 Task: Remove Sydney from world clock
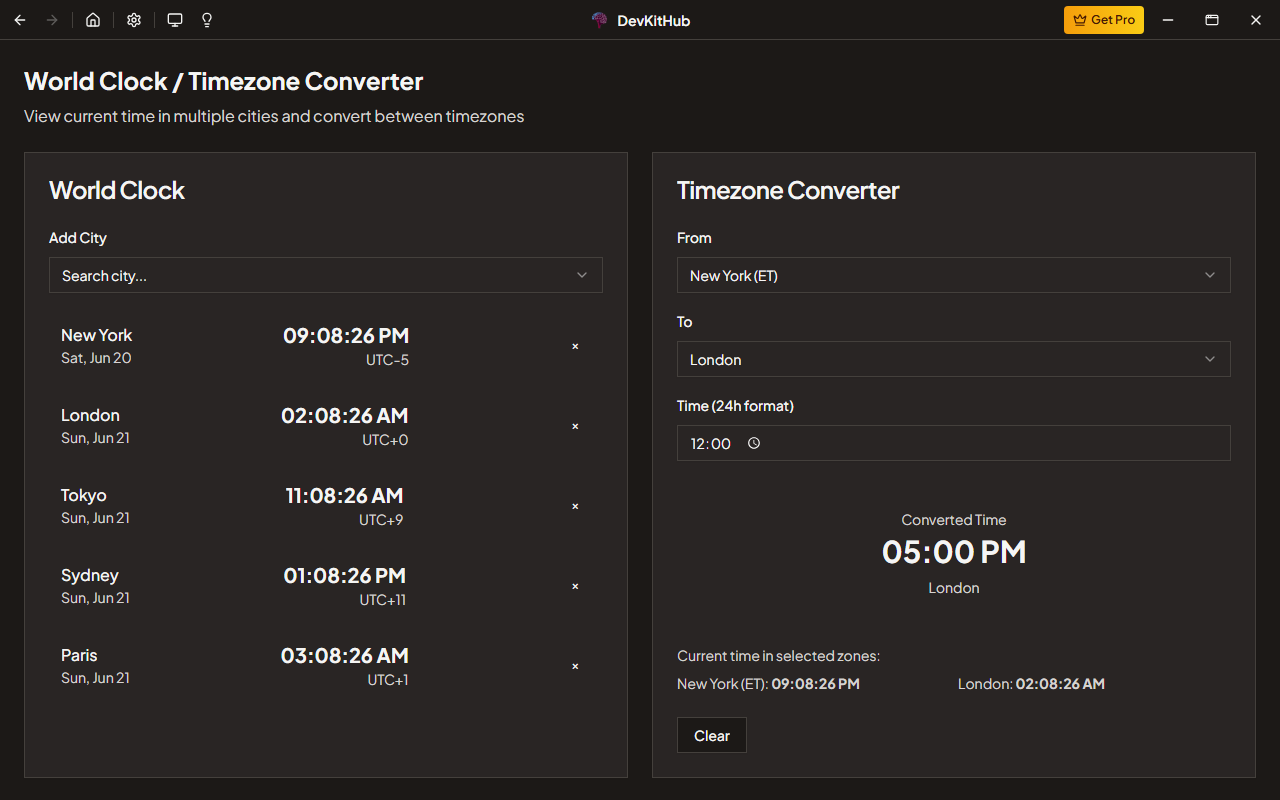click(575, 586)
